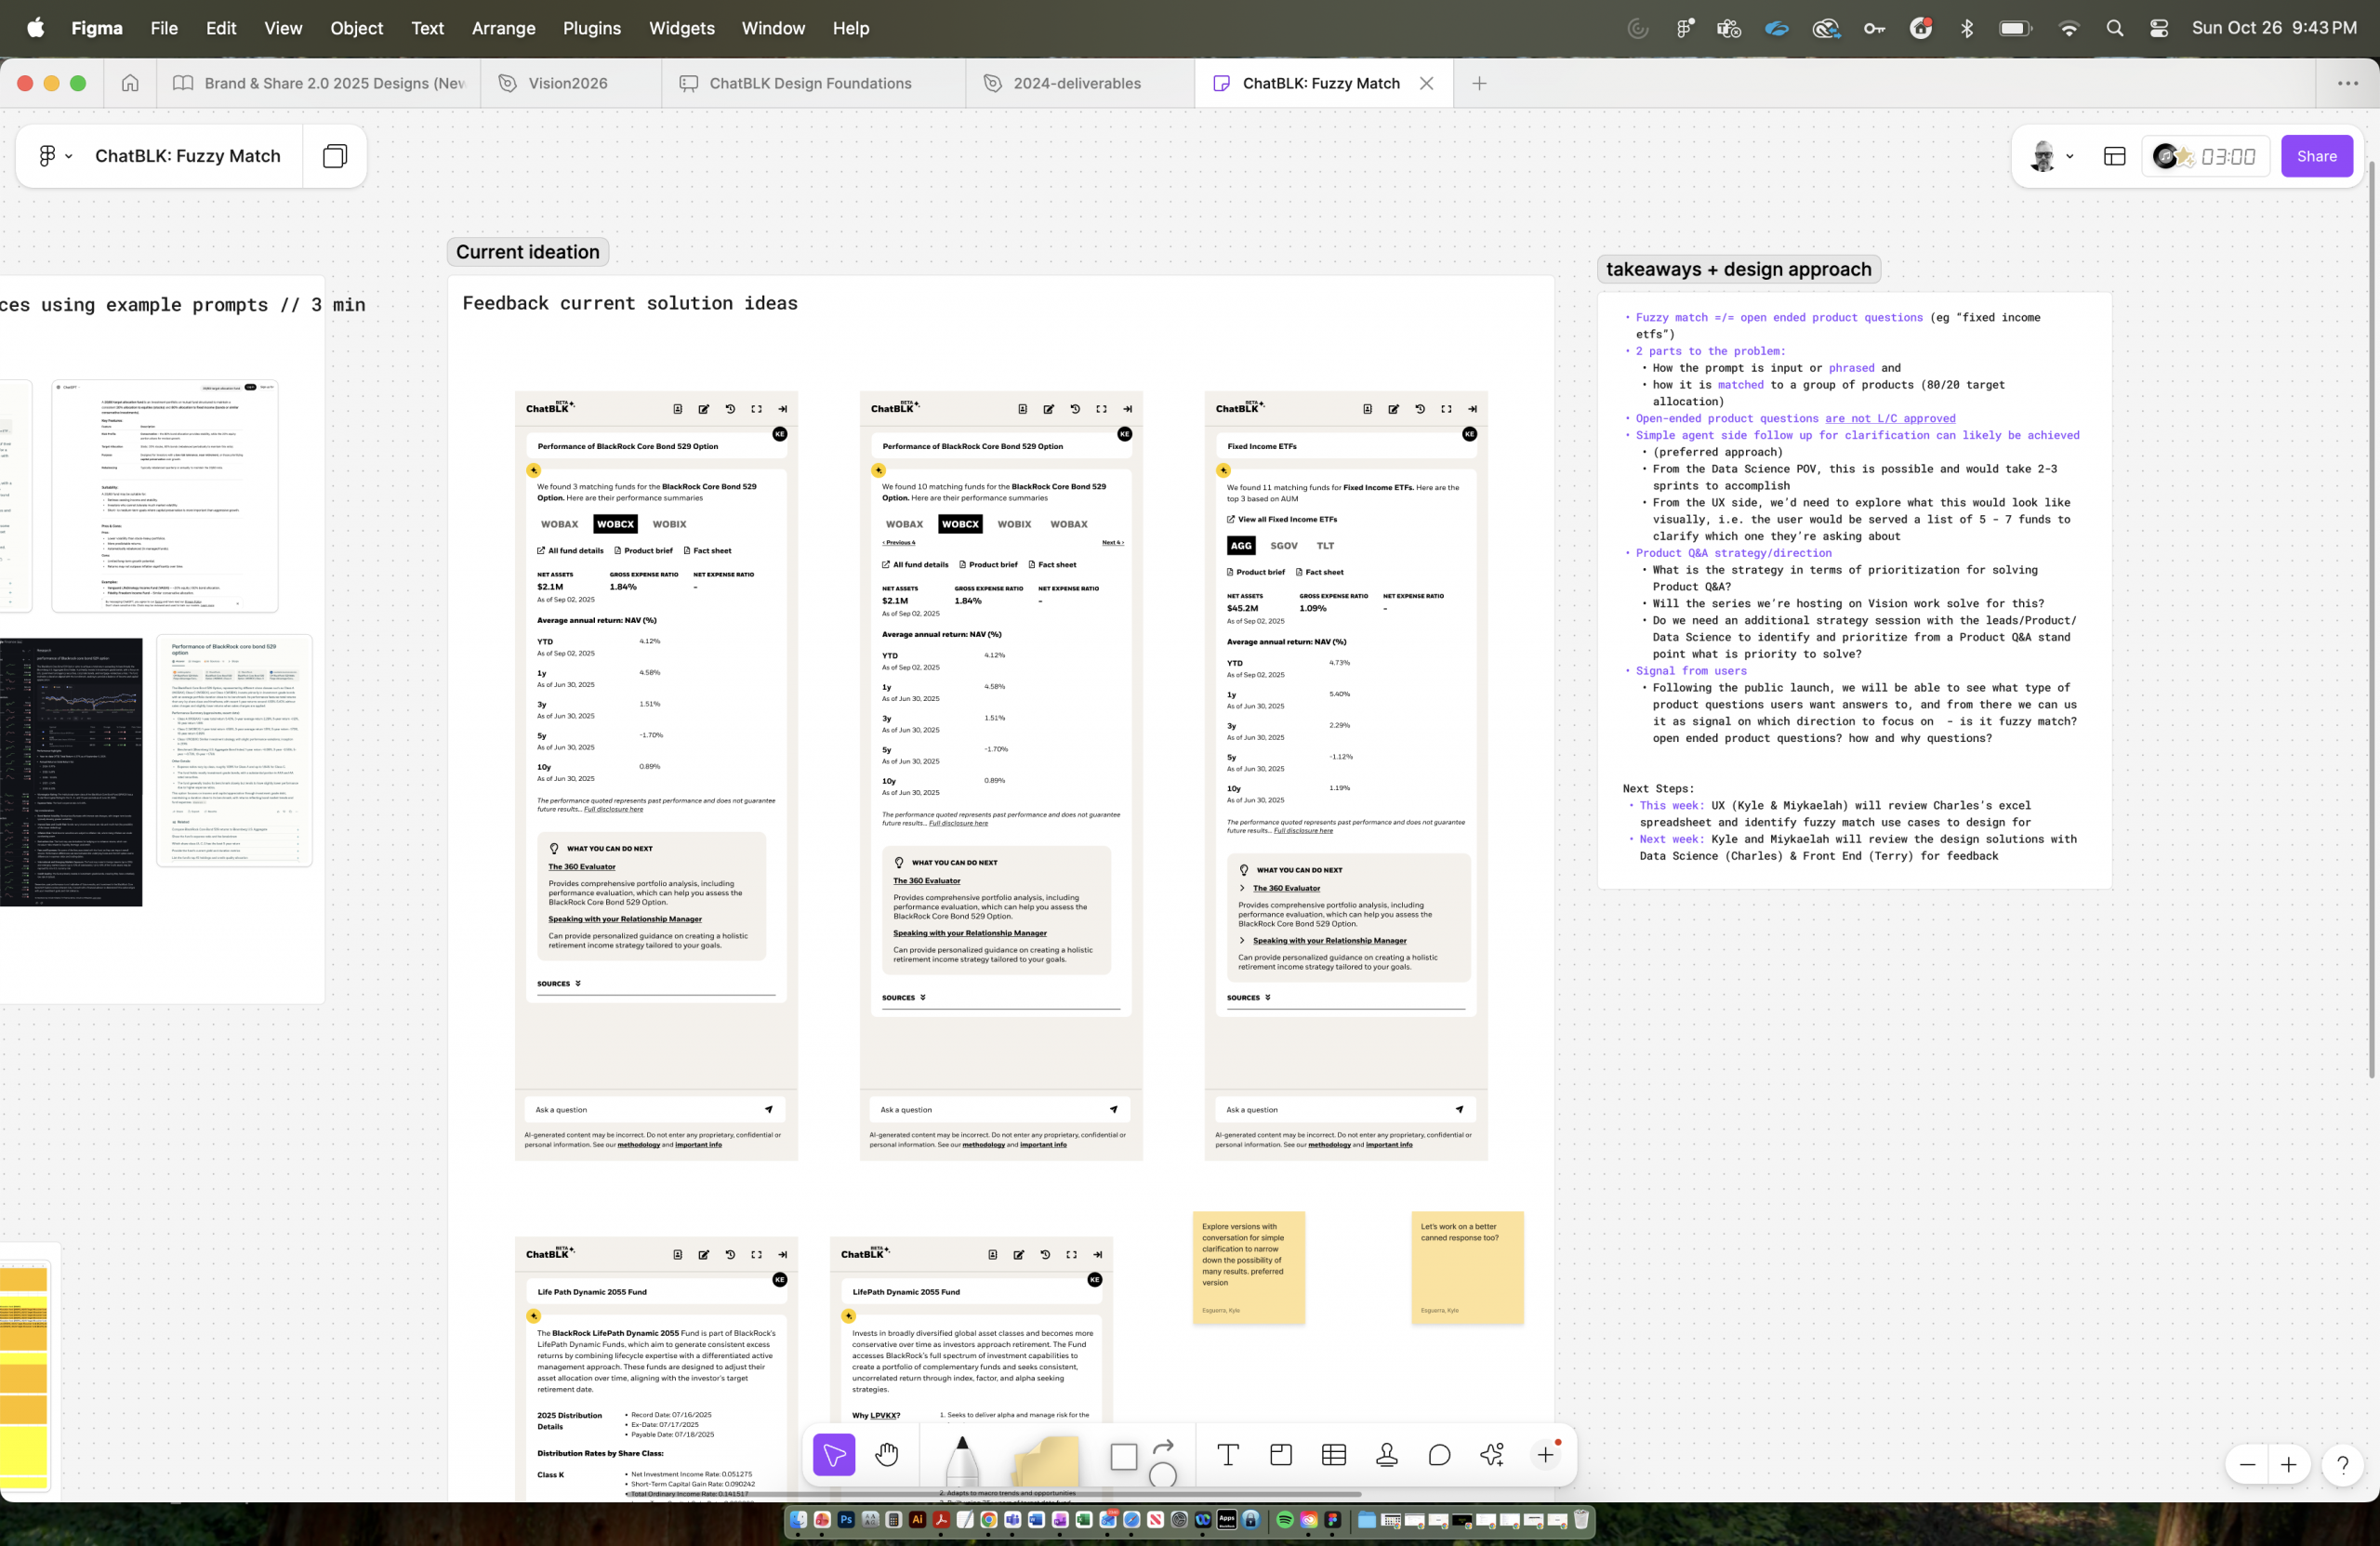Open the plus More tools button

pyautogui.click(x=1546, y=1454)
